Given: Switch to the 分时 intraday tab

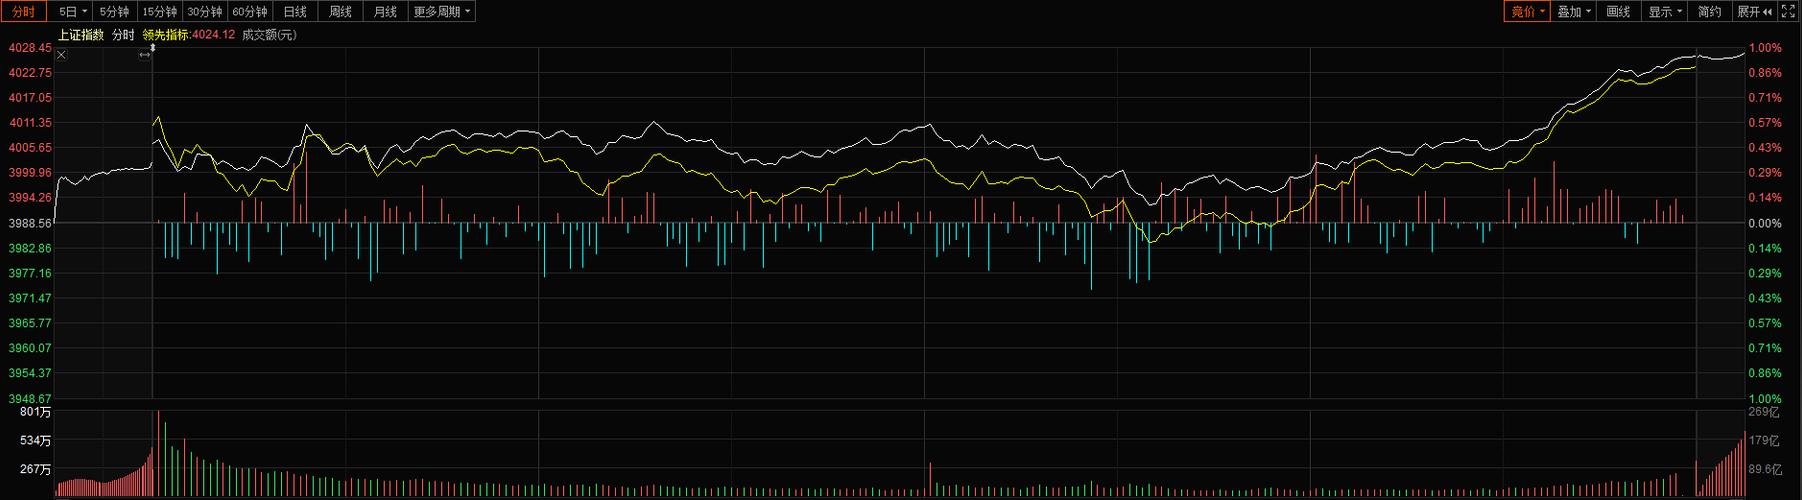Looking at the screenshot, I should click(23, 12).
